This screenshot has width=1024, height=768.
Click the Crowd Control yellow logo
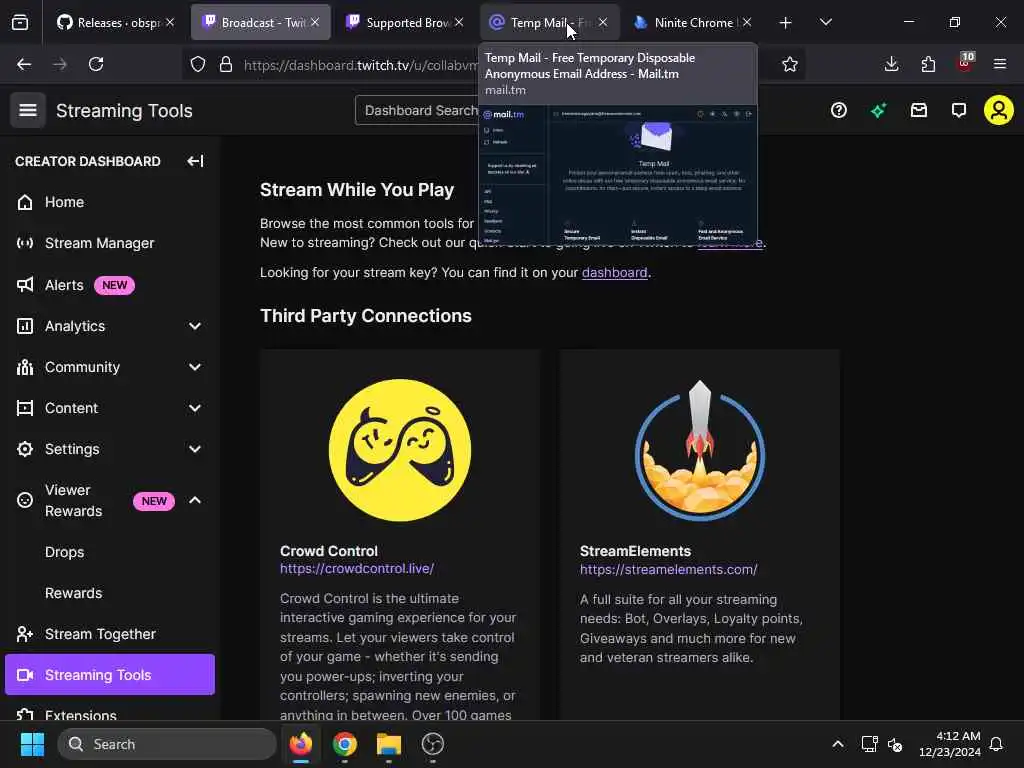[400, 450]
